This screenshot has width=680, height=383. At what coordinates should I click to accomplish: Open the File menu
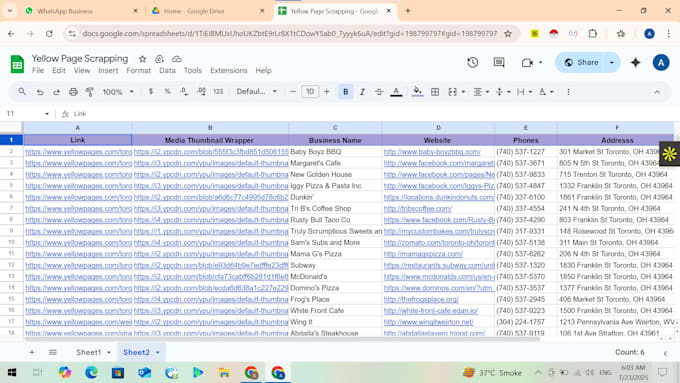tap(38, 70)
